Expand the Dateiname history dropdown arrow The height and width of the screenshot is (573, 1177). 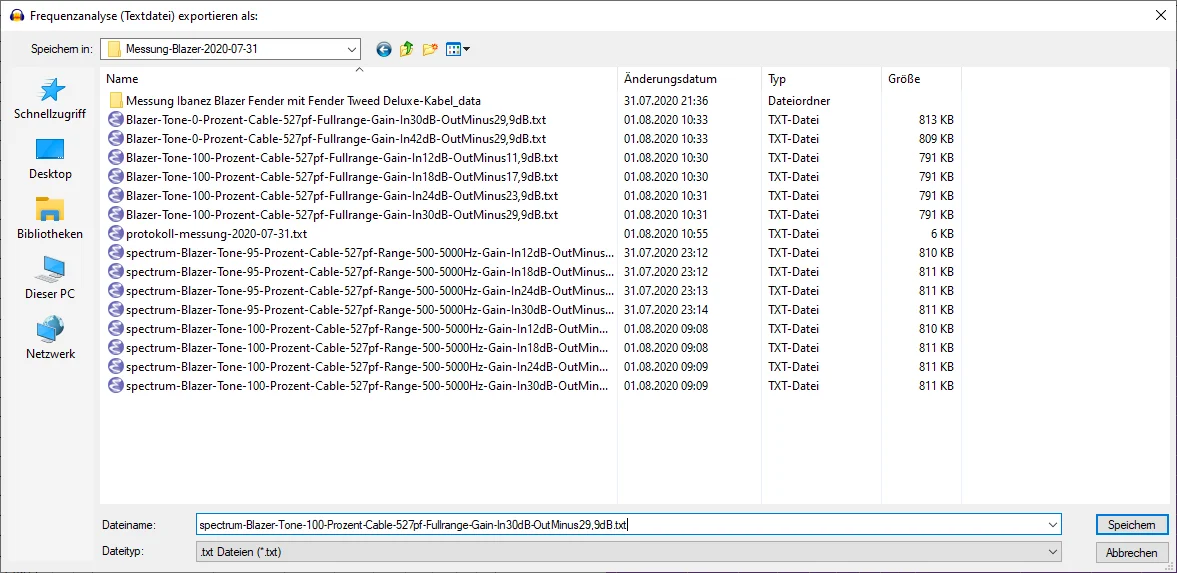click(x=1052, y=525)
